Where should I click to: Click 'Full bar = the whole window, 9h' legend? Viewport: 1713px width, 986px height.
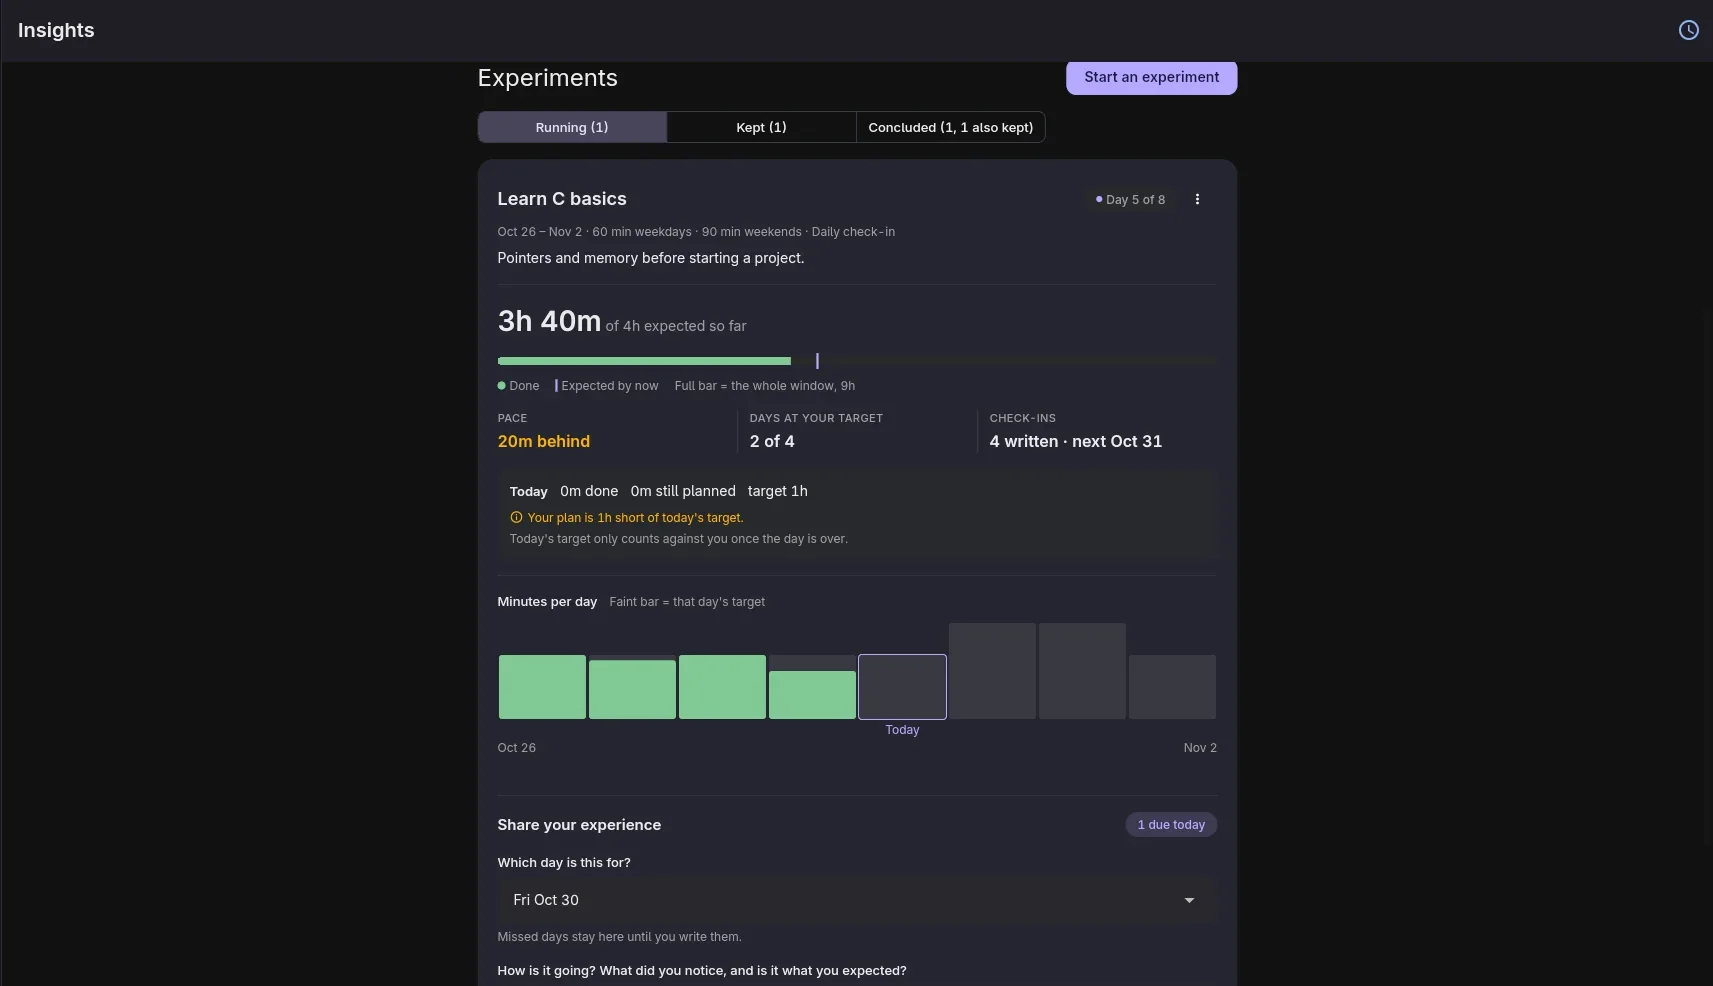click(x=765, y=386)
